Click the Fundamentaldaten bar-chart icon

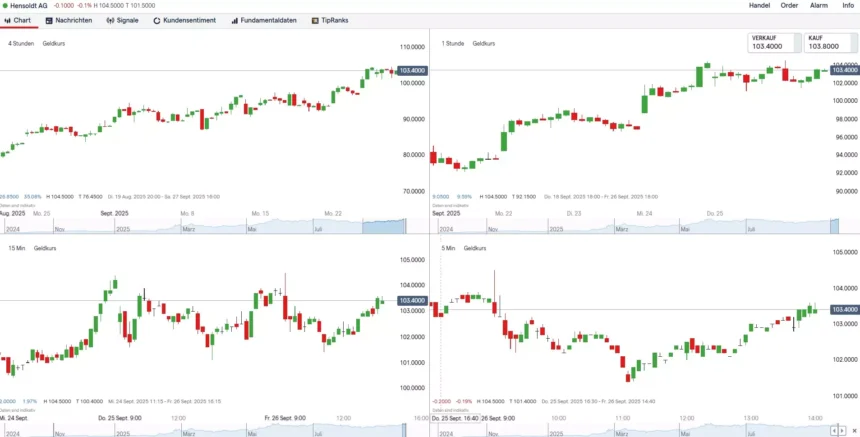234,20
